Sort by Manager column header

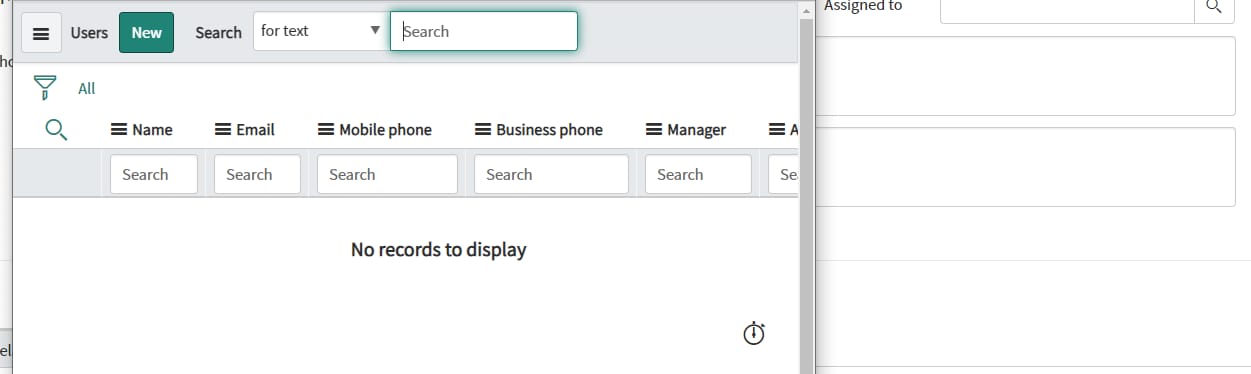tap(697, 130)
